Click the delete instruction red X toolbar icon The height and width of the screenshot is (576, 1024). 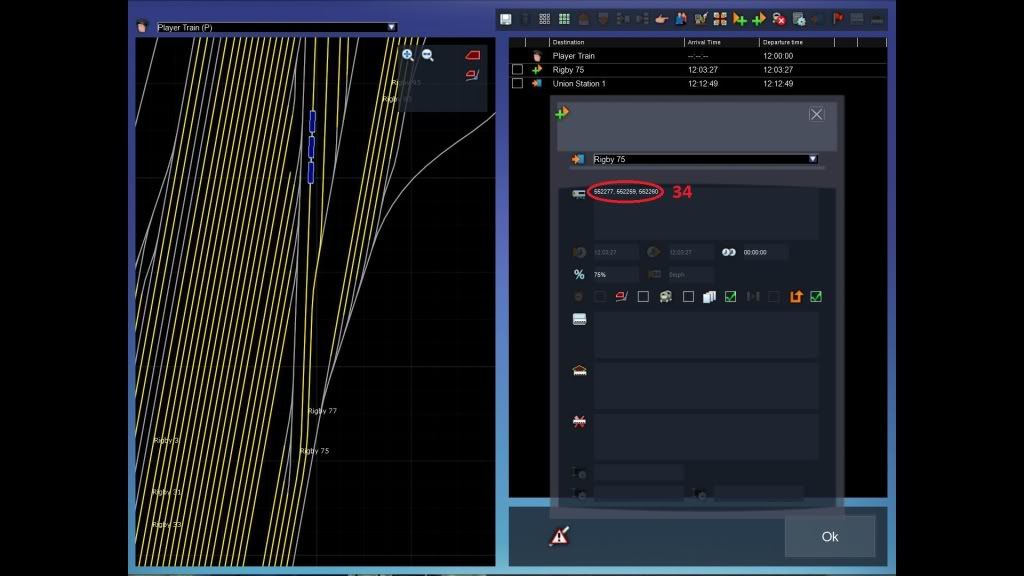coord(778,19)
